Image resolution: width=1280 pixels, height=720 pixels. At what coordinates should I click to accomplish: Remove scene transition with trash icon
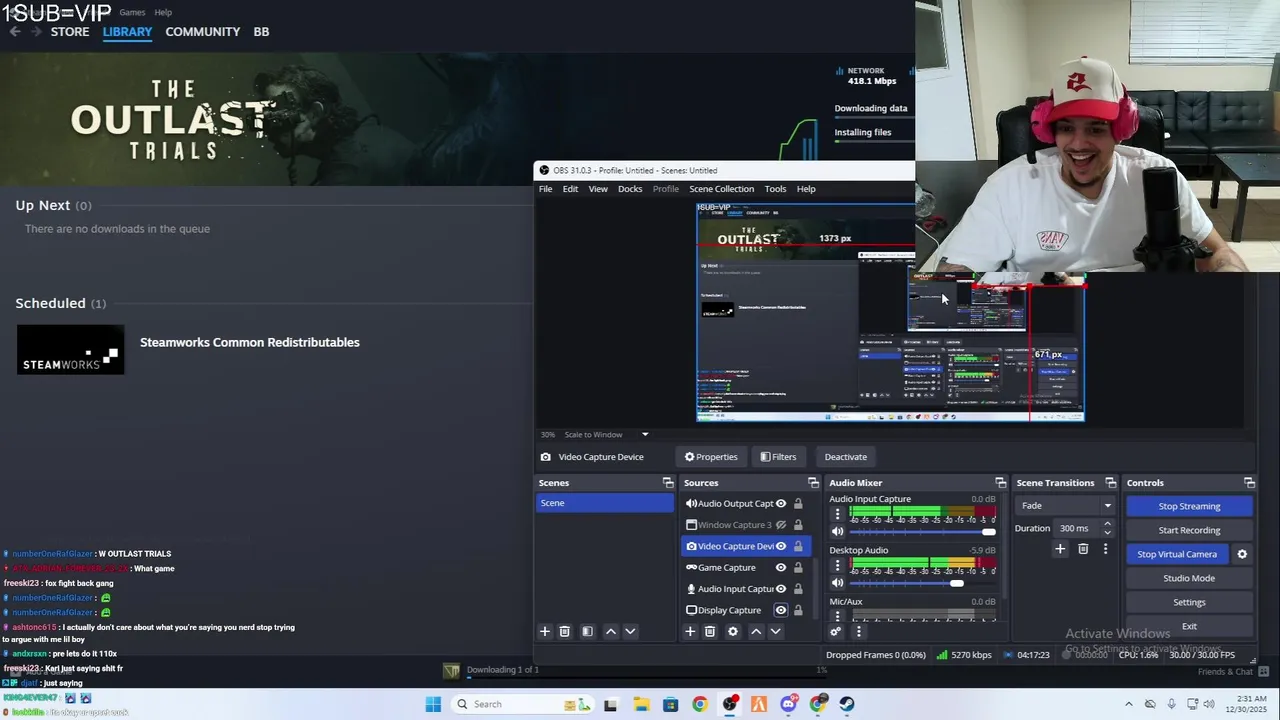[x=1083, y=548]
